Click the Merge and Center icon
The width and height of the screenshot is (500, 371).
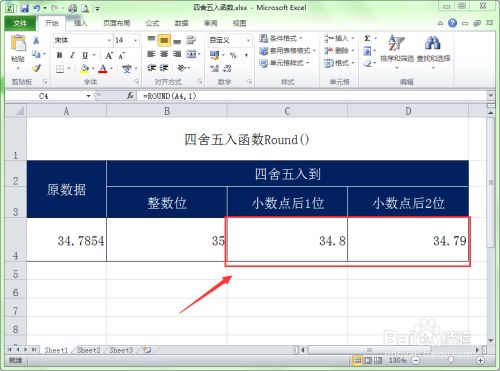point(191,54)
